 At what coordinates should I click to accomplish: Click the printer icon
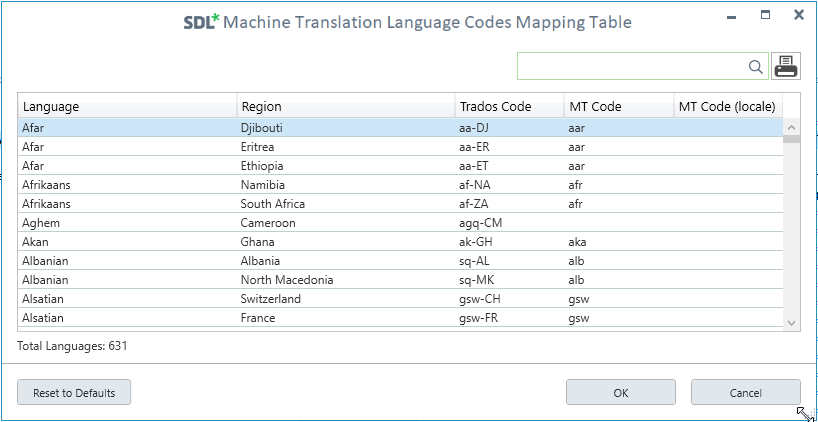[786, 66]
